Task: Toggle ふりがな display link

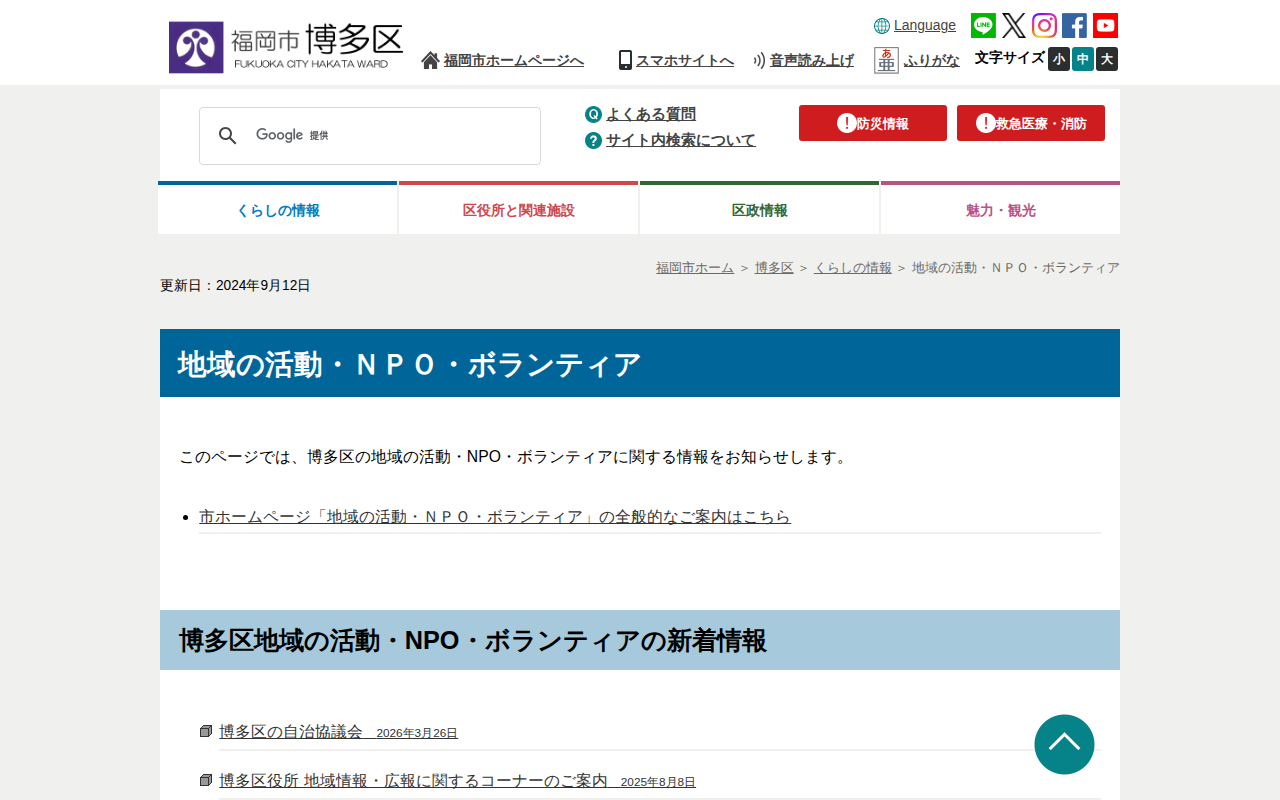Action: 932,60
